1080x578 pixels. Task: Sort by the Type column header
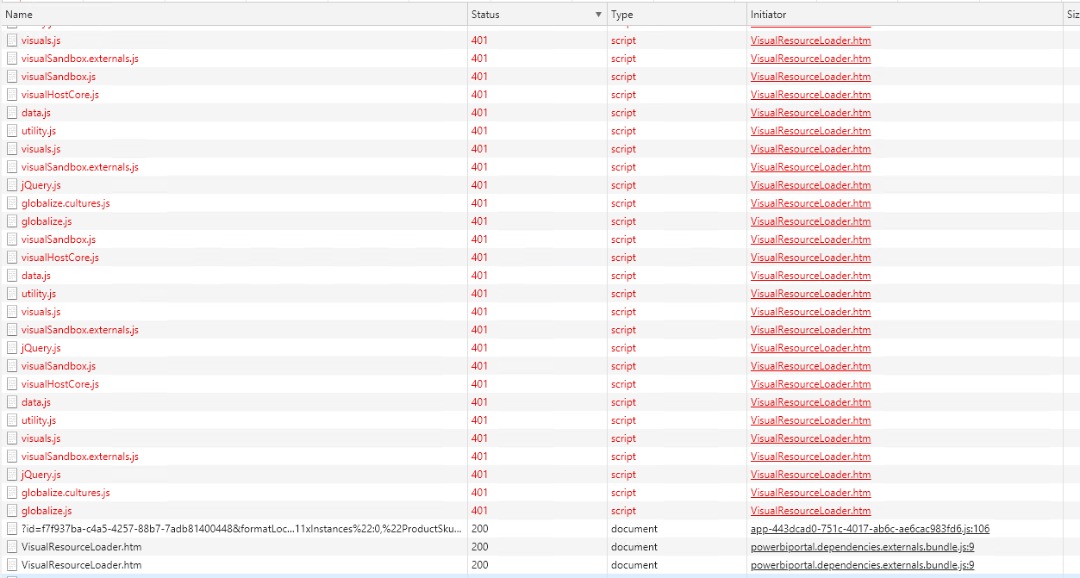point(676,14)
